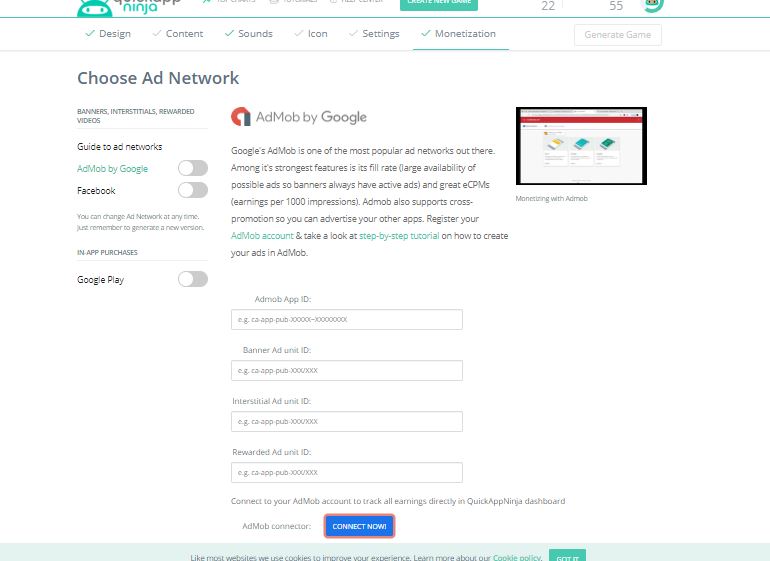Open the AdMob account link
This screenshot has height=561, width=770.
[x=262, y=236]
